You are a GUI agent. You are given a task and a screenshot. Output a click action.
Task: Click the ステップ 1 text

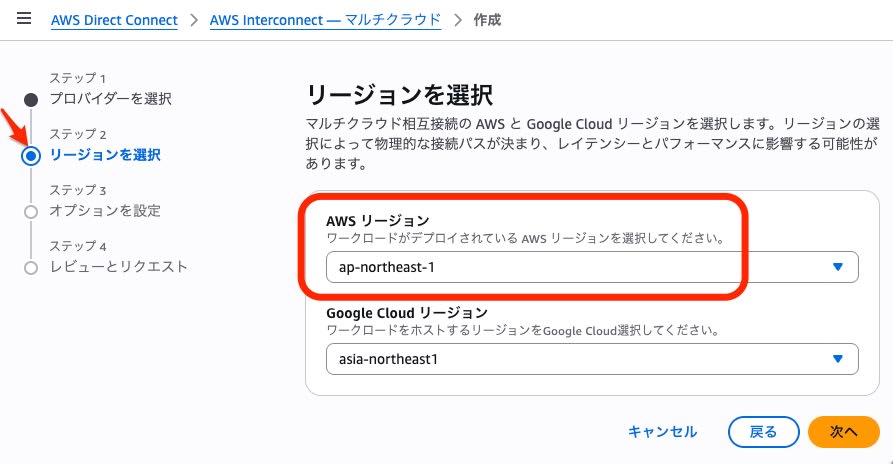click(x=77, y=78)
